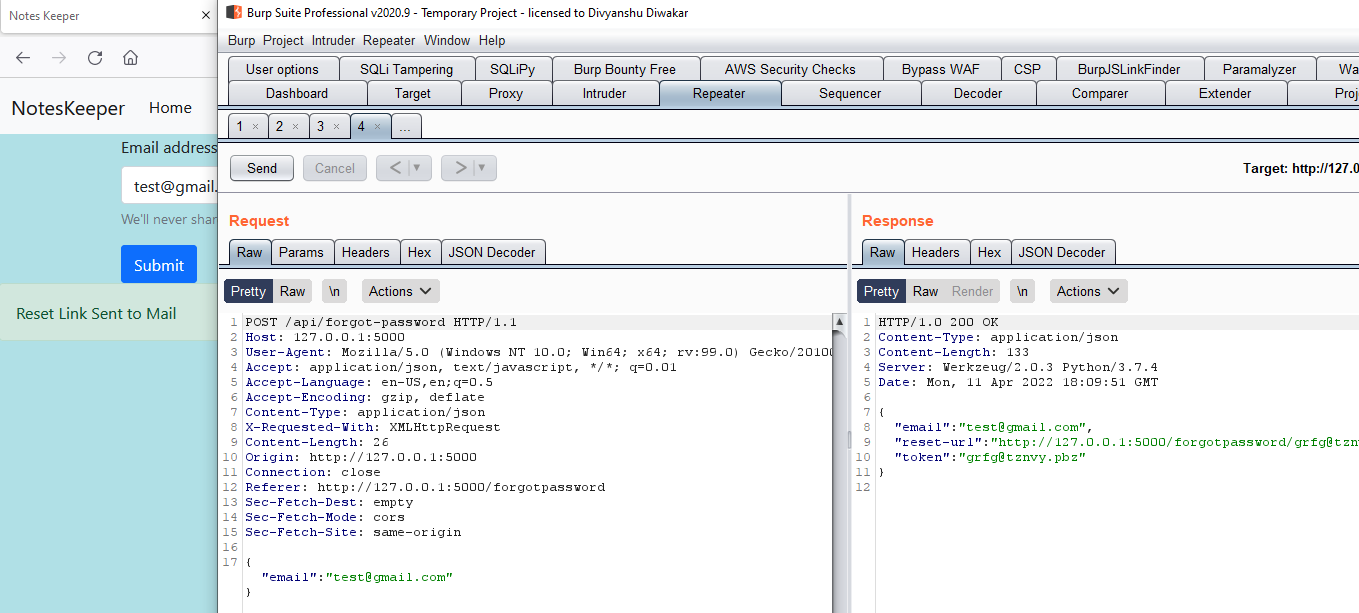Open the Request Hex tab
This screenshot has height=613, width=1359.
[x=420, y=252]
